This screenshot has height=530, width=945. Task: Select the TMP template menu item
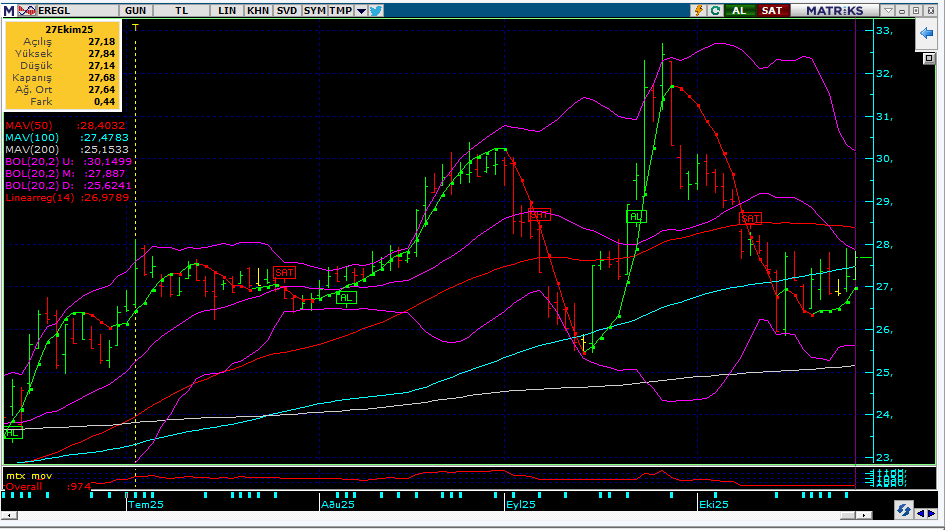pos(340,10)
